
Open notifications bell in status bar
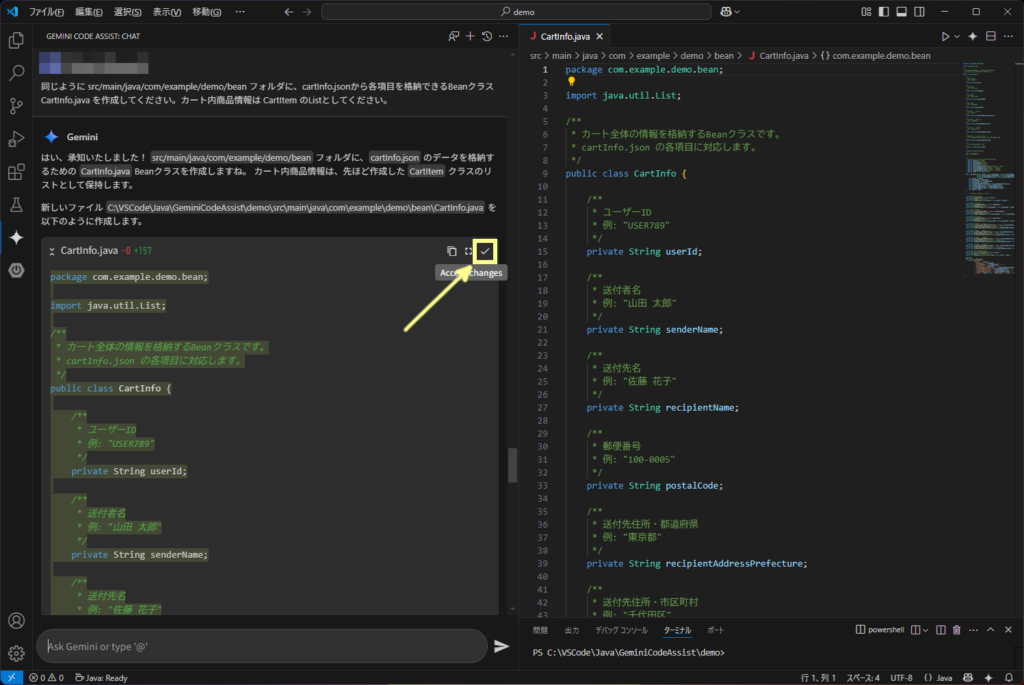coord(1009,678)
